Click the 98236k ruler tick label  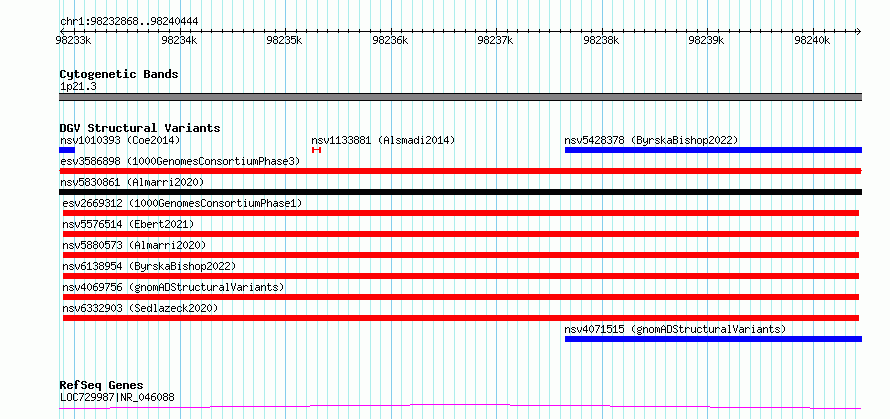pyautogui.click(x=390, y=40)
